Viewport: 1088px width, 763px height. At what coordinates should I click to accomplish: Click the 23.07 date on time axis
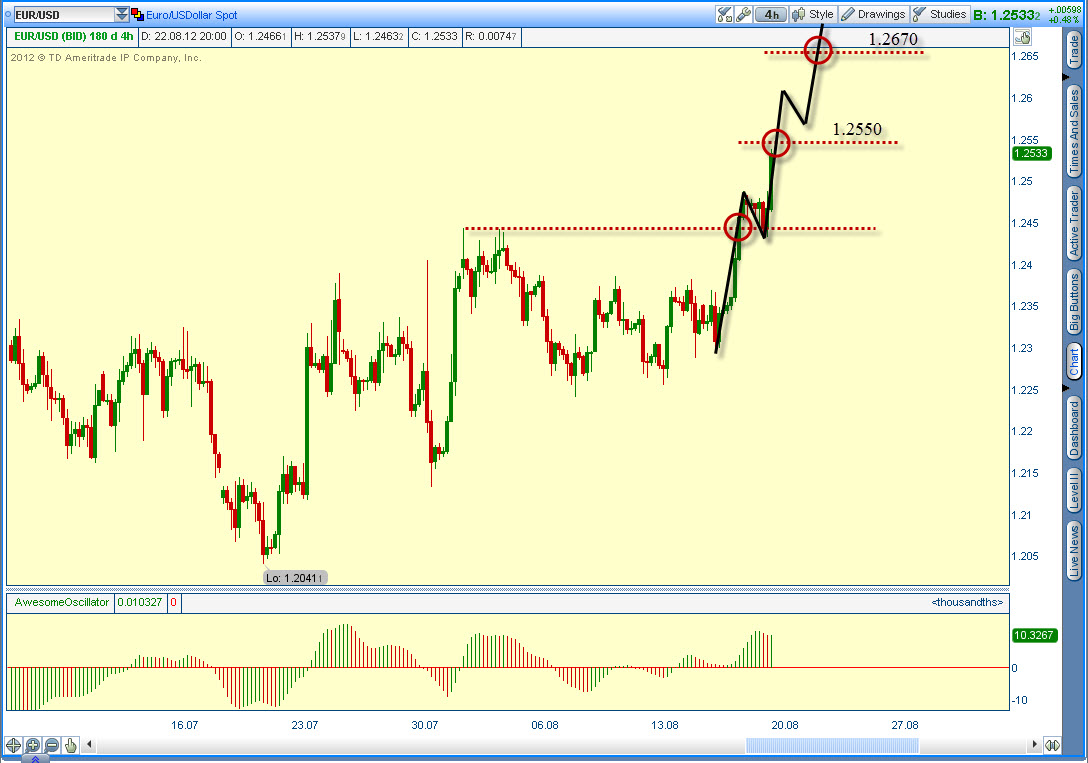(x=305, y=726)
